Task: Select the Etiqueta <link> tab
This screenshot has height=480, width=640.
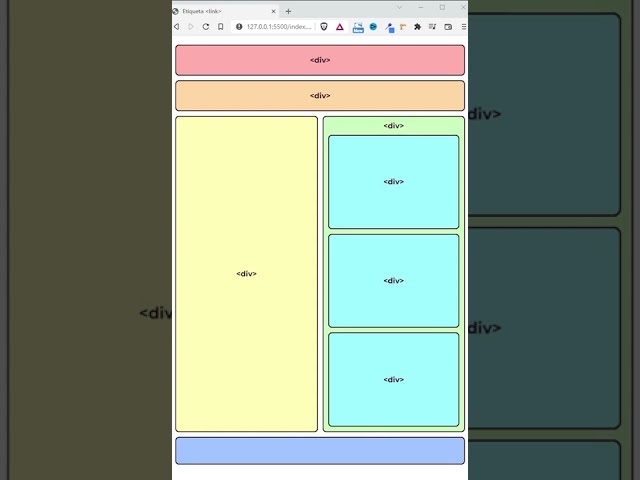Action: point(224,11)
